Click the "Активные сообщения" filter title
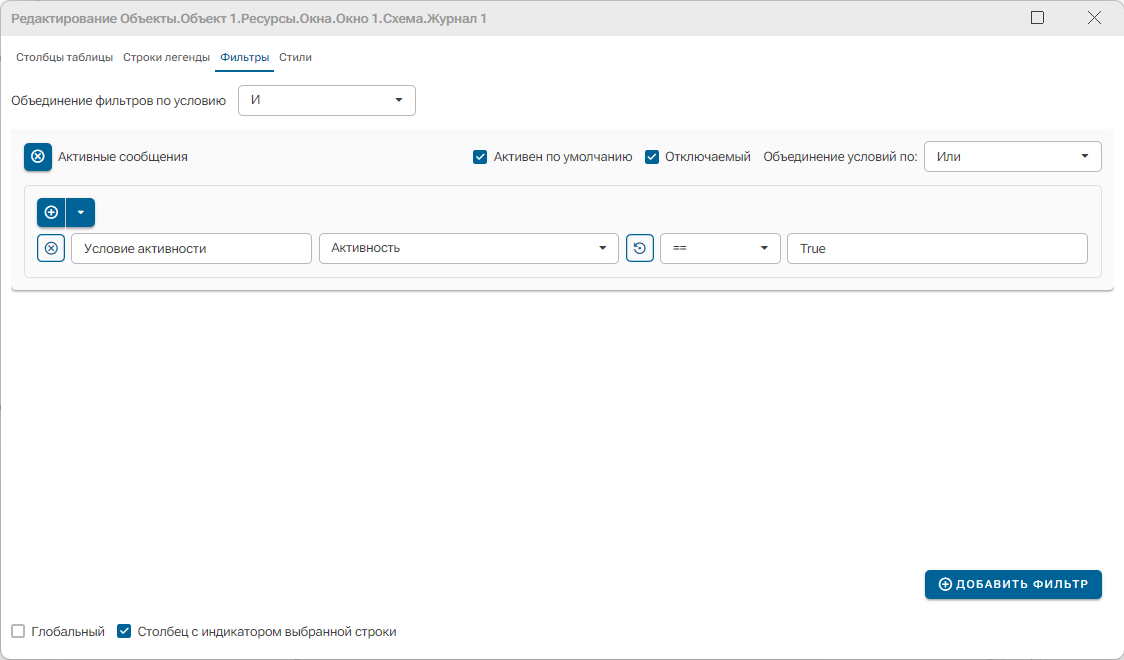 pos(123,157)
